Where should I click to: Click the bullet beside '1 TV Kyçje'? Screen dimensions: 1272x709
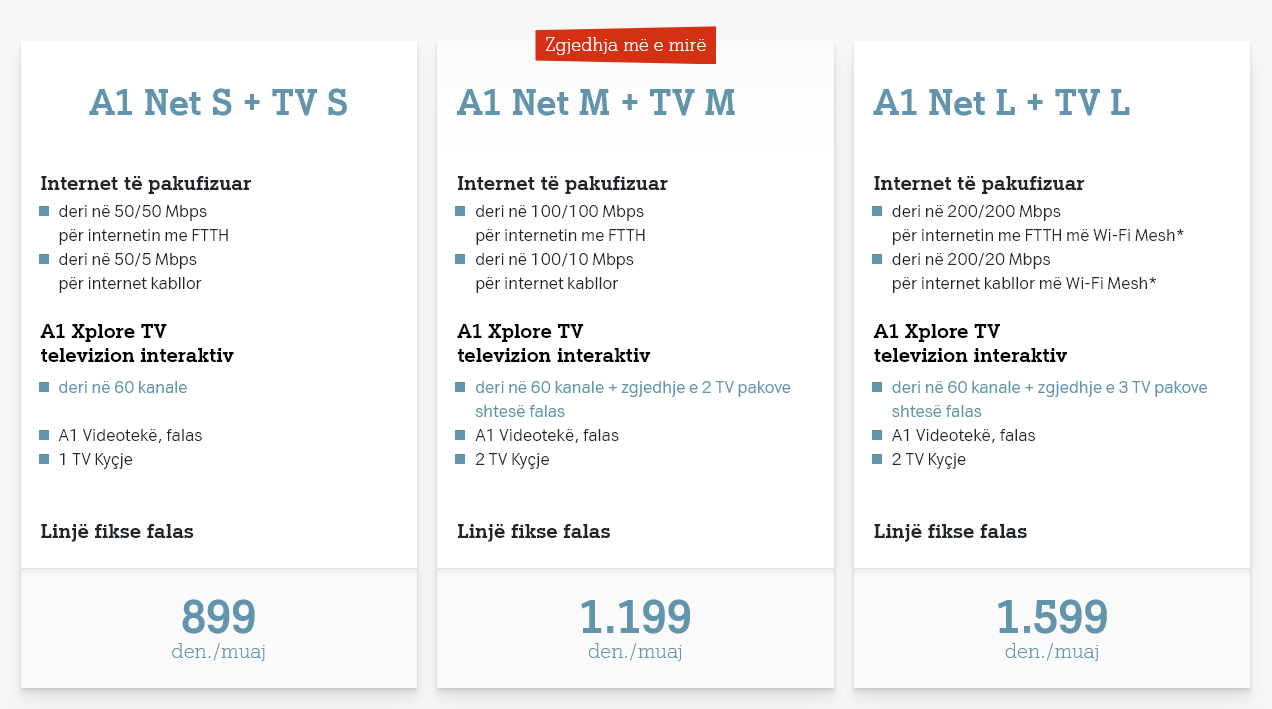pyautogui.click(x=44, y=459)
